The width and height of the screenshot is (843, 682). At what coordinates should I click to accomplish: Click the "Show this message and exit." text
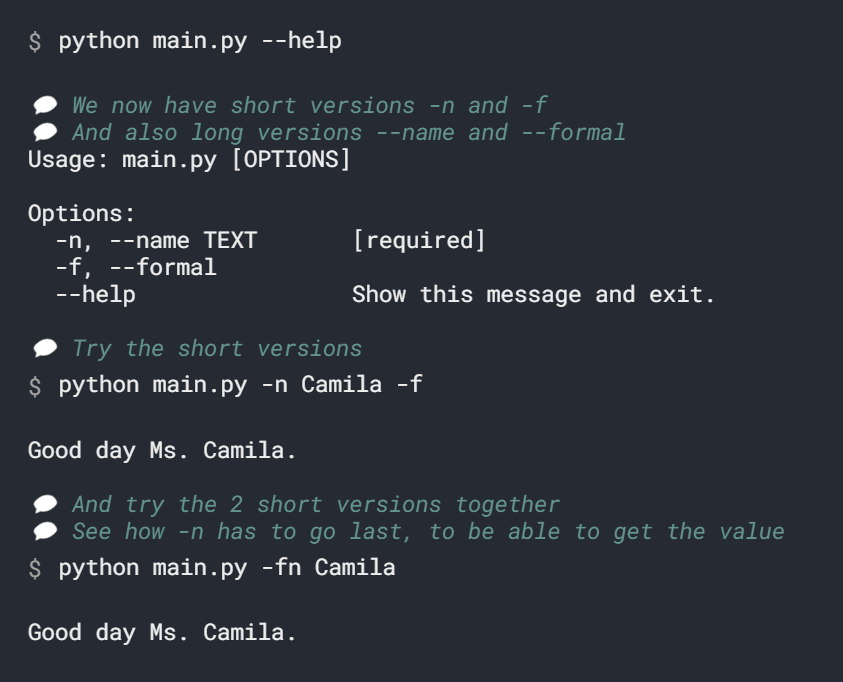(x=533, y=294)
